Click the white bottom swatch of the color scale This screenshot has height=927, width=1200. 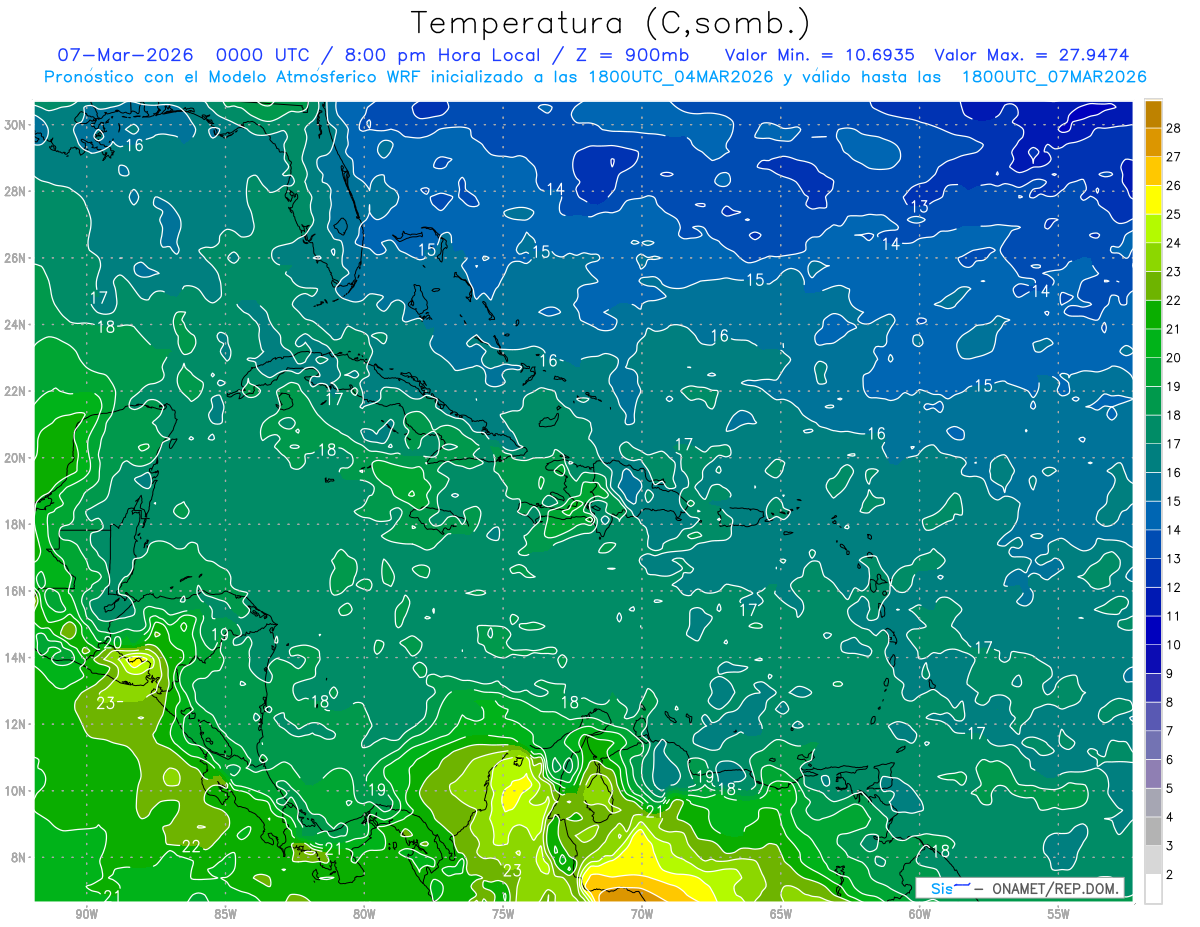[x=1153, y=889]
